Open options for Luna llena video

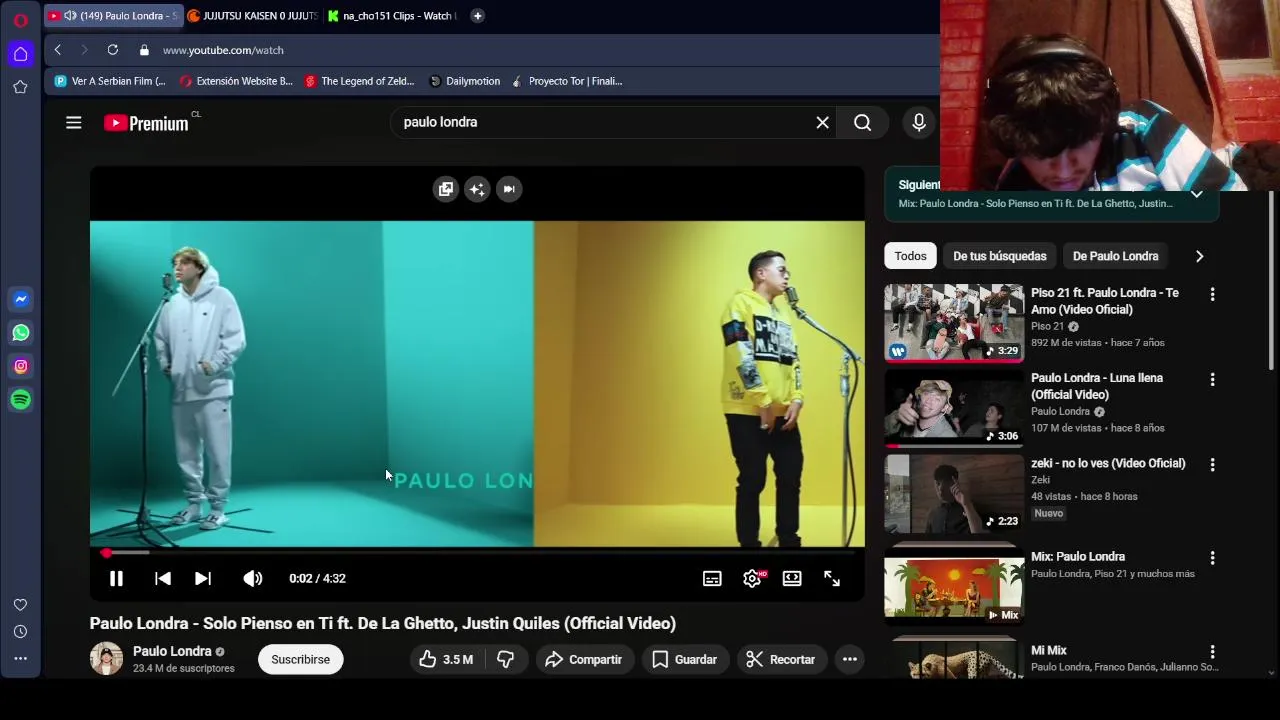click(1212, 379)
